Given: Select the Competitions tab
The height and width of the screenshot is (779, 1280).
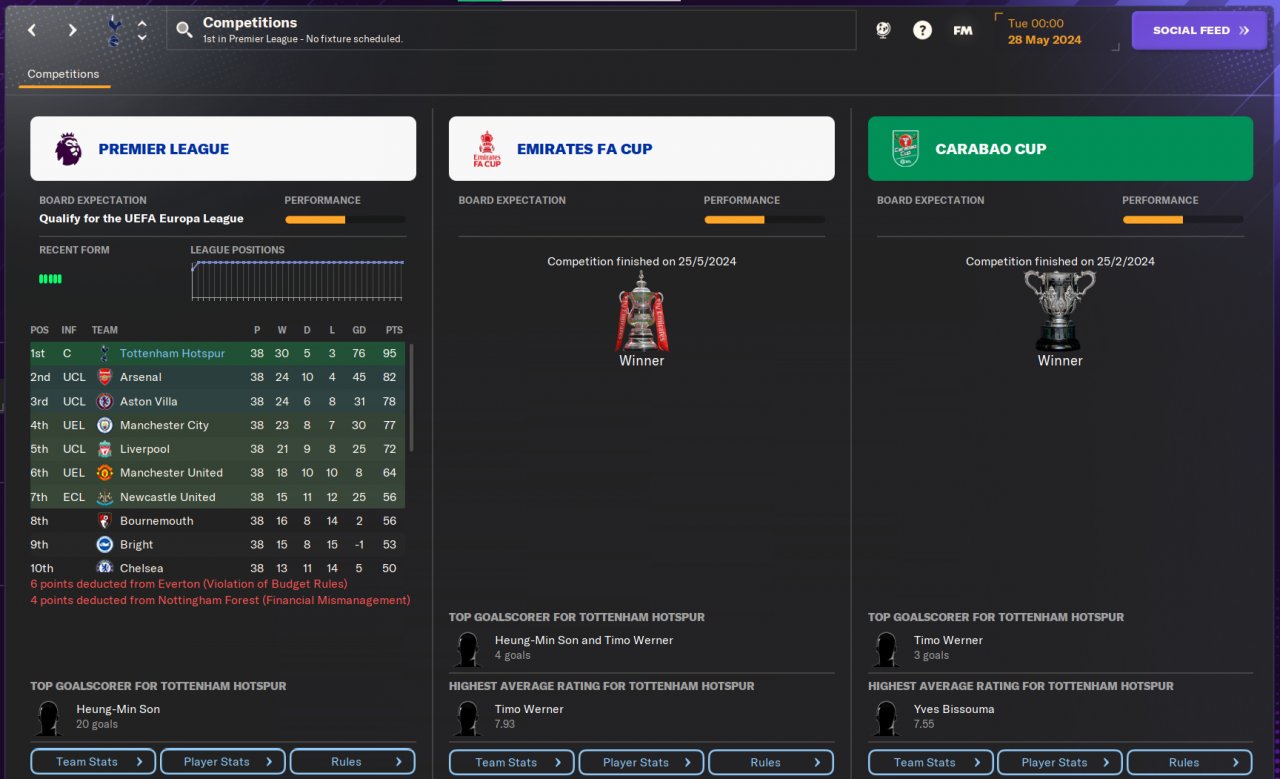Looking at the screenshot, I should click(63, 74).
